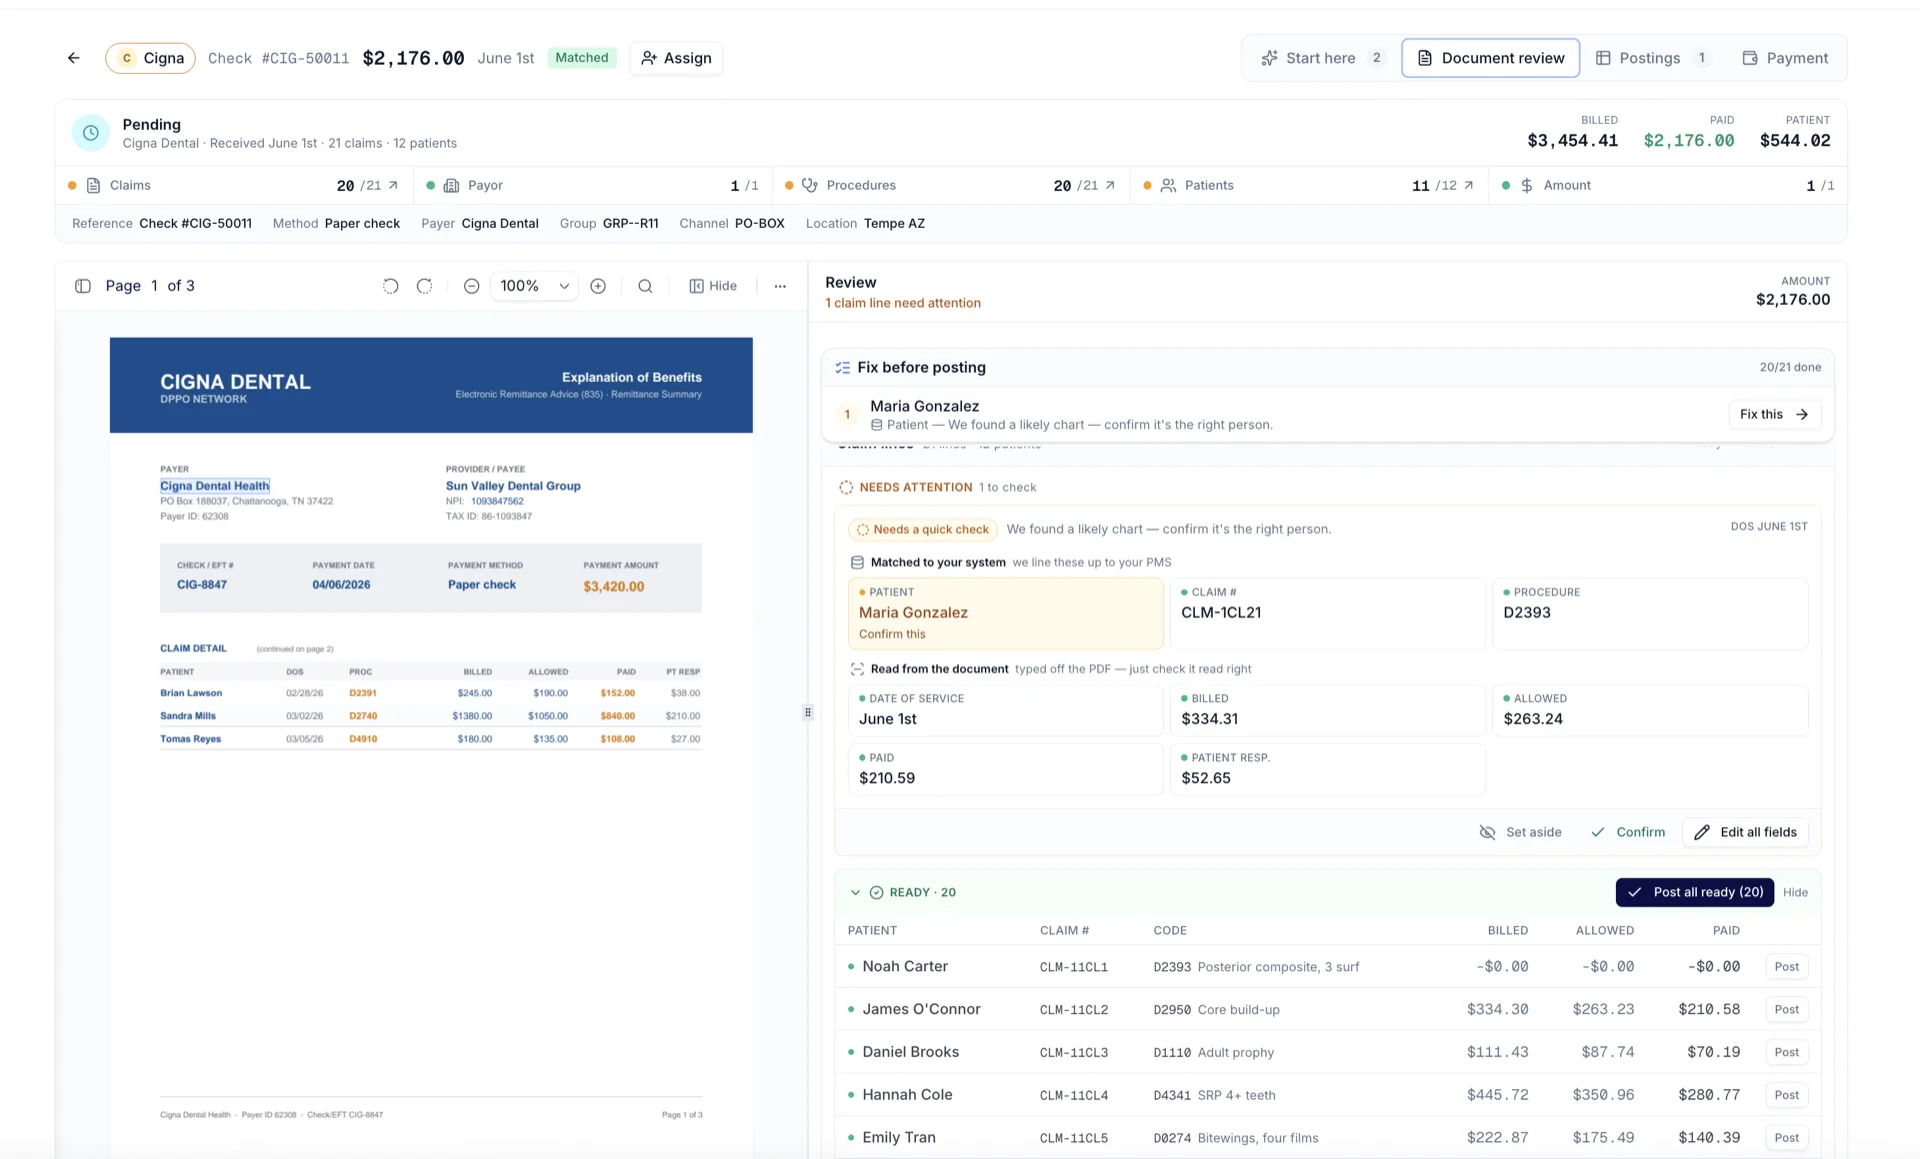Open the zoom level 100% dropdown
Image resolution: width=1920 pixels, height=1159 pixels.
[x=534, y=286]
